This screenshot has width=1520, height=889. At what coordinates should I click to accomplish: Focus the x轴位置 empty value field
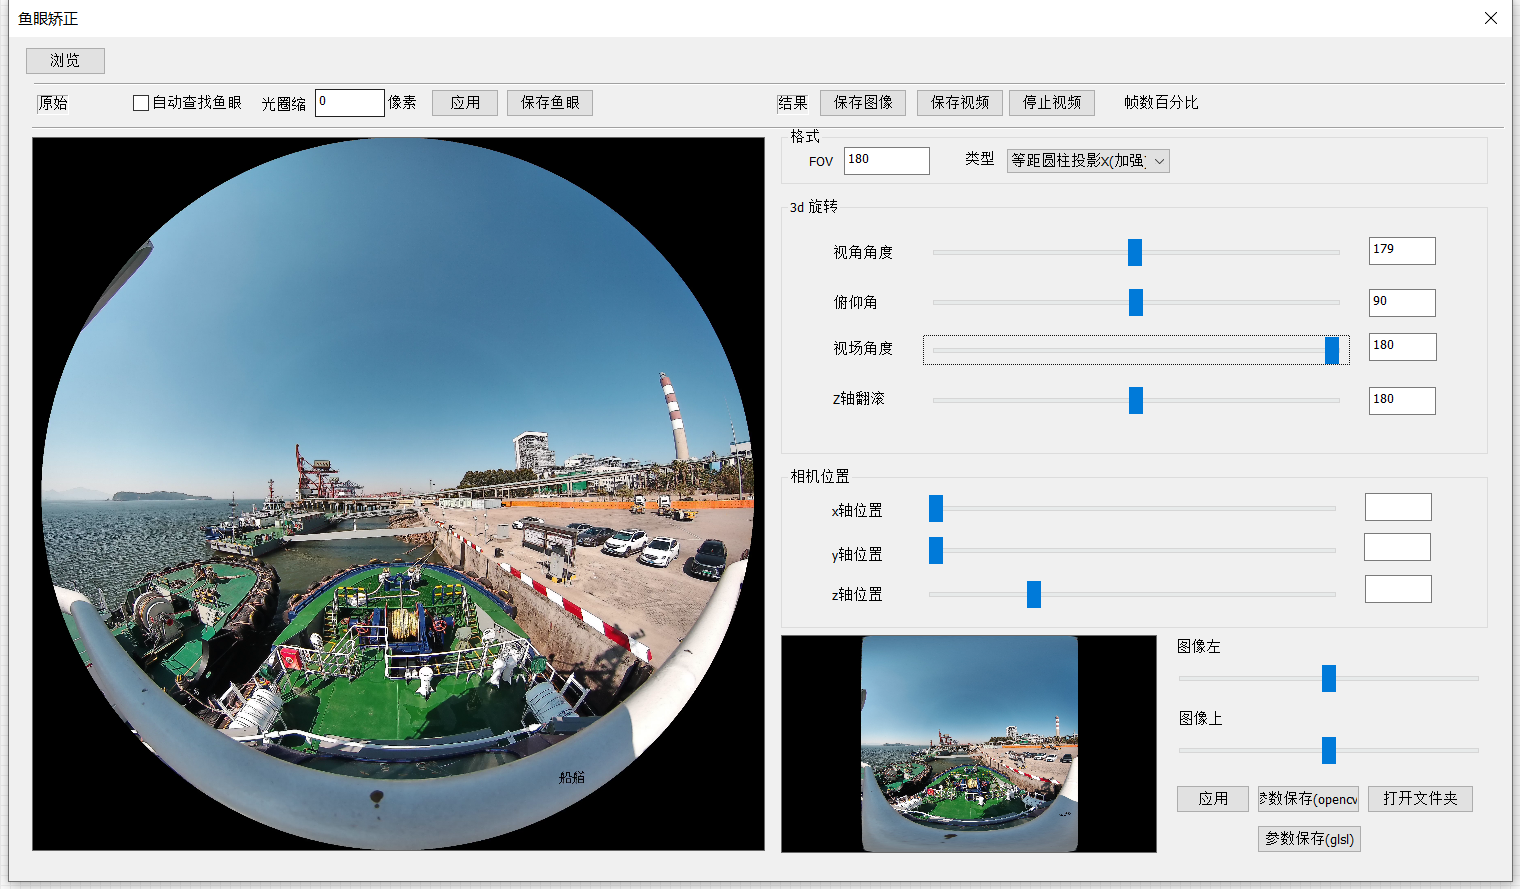[x=1398, y=507]
